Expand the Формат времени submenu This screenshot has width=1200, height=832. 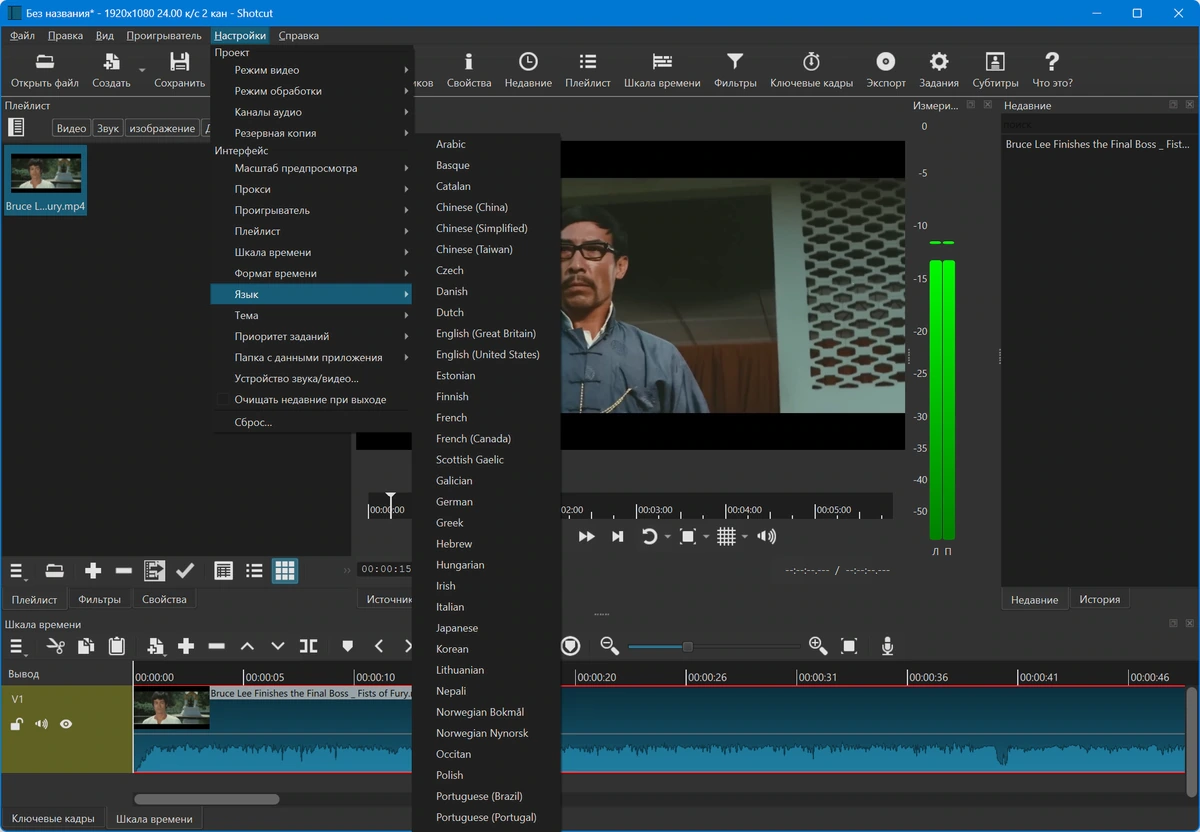pos(312,273)
